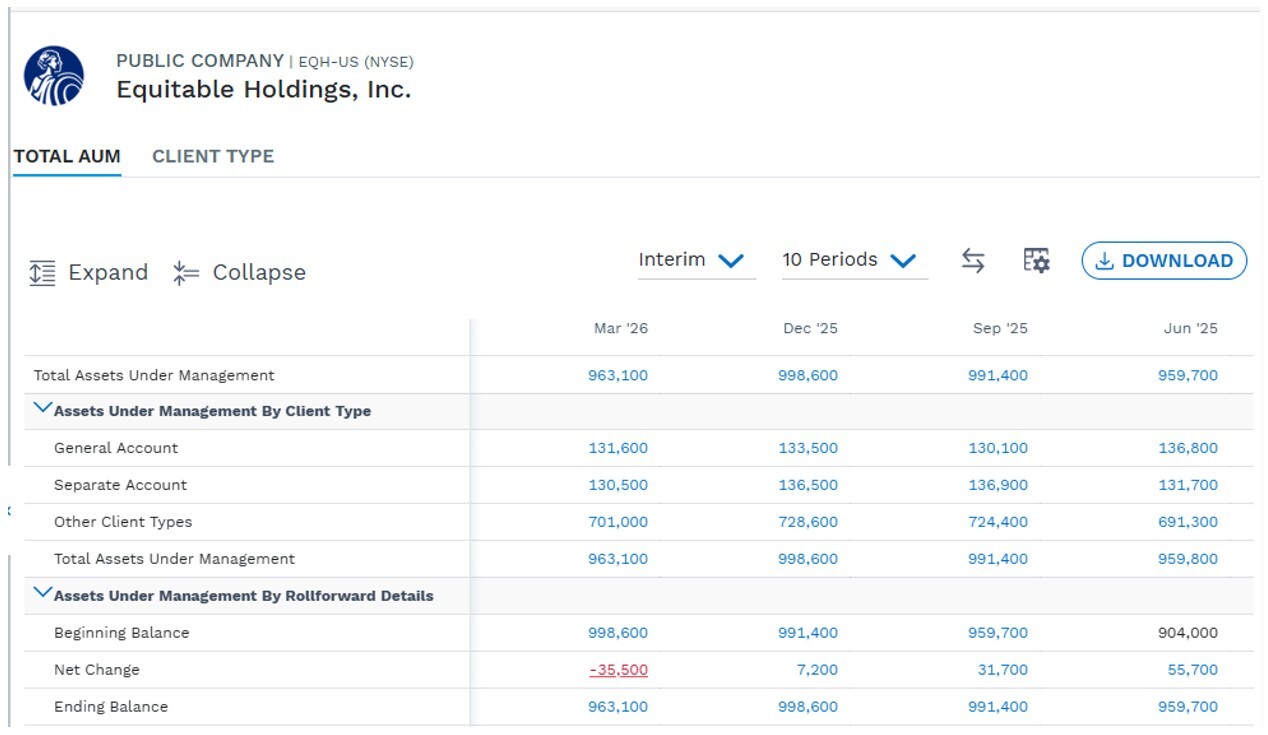Click Net Change value 7,200
The width and height of the screenshot is (1268, 735).
pos(817,670)
